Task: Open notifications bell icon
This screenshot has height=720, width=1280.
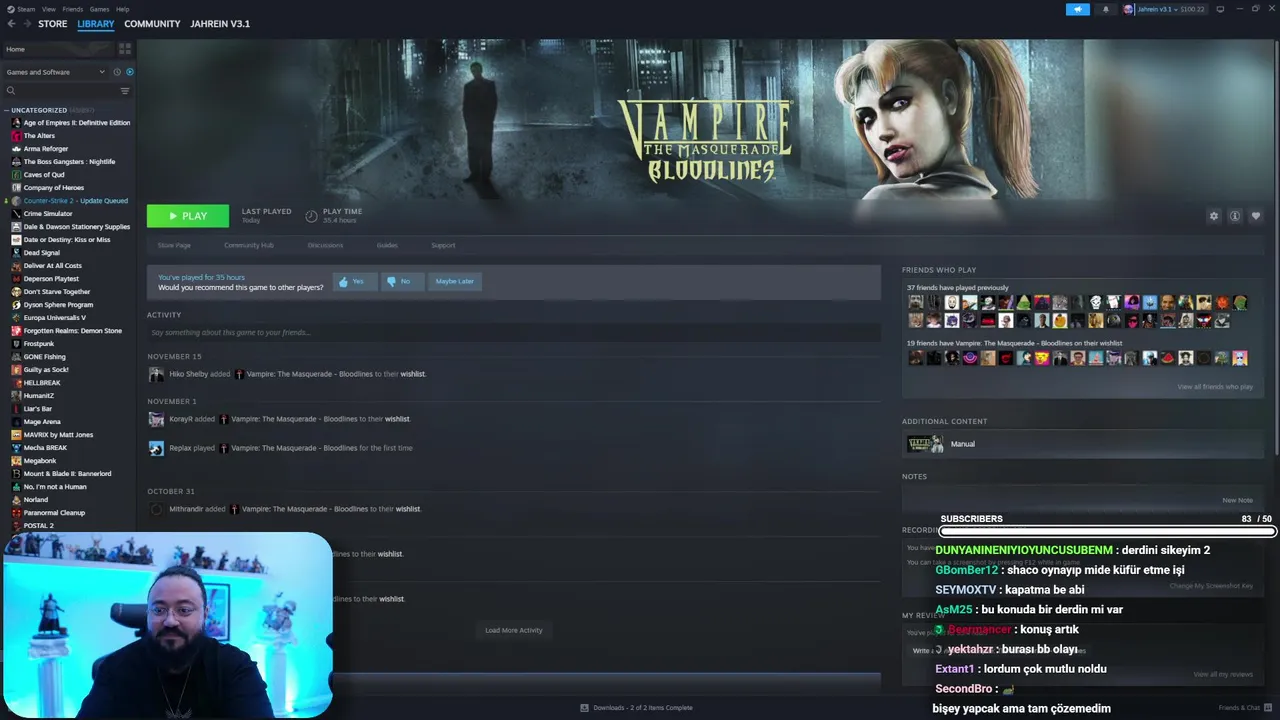Action: 1105,9
